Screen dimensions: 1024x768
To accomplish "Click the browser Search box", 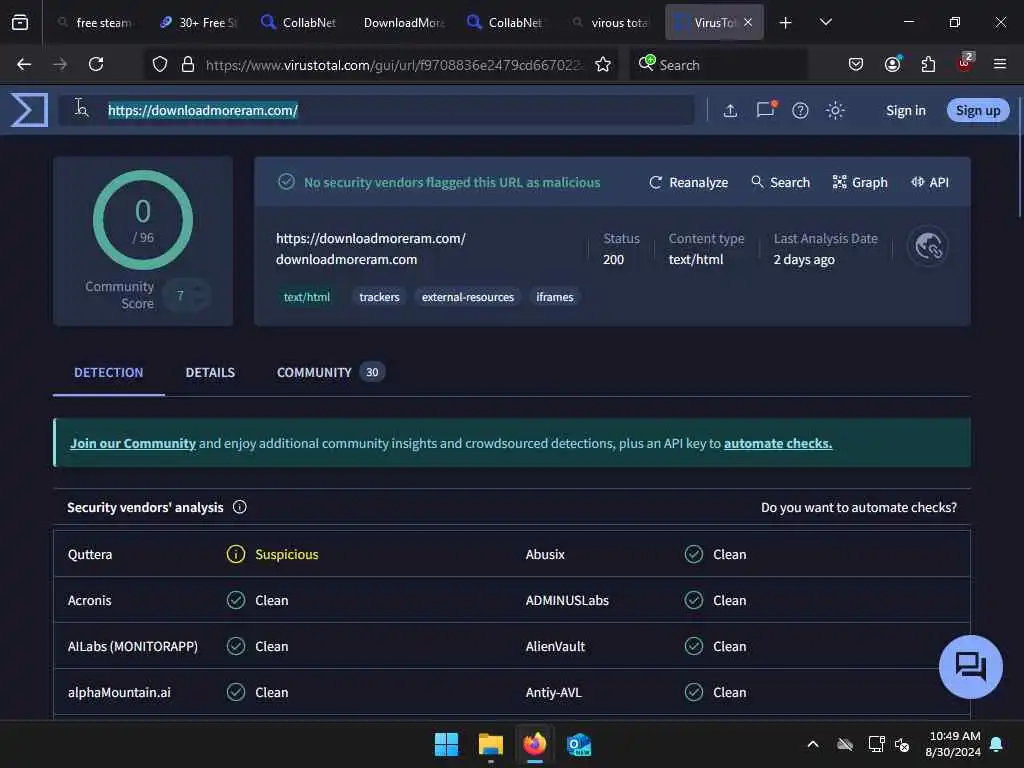I will coord(718,65).
